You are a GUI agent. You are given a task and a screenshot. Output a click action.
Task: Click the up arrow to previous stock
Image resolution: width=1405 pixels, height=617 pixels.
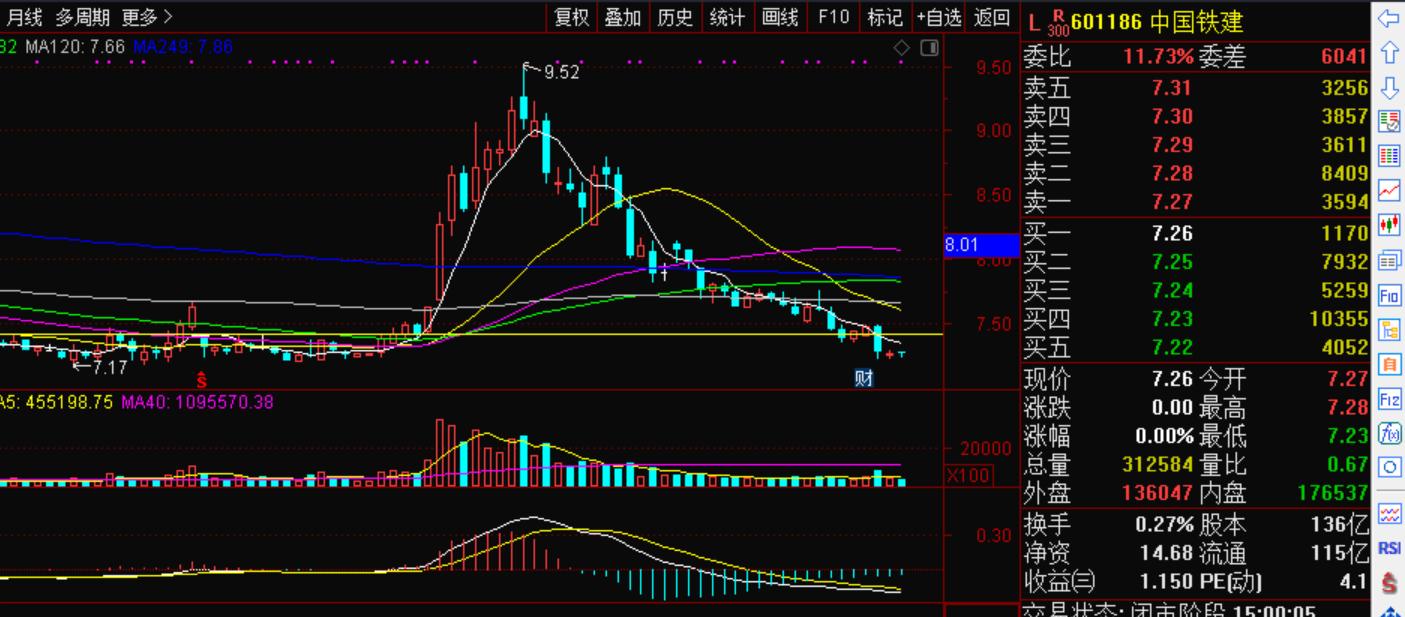(1389, 53)
